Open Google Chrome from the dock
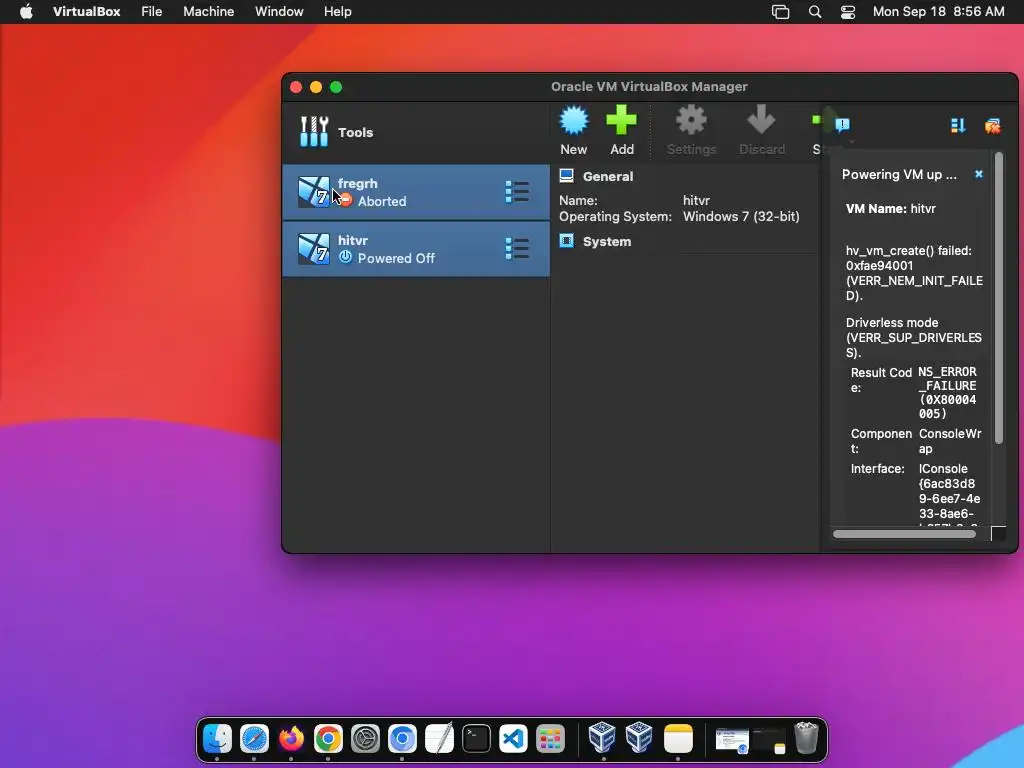The height and width of the screenshot is (768, 1024). (x=328, y=739)
